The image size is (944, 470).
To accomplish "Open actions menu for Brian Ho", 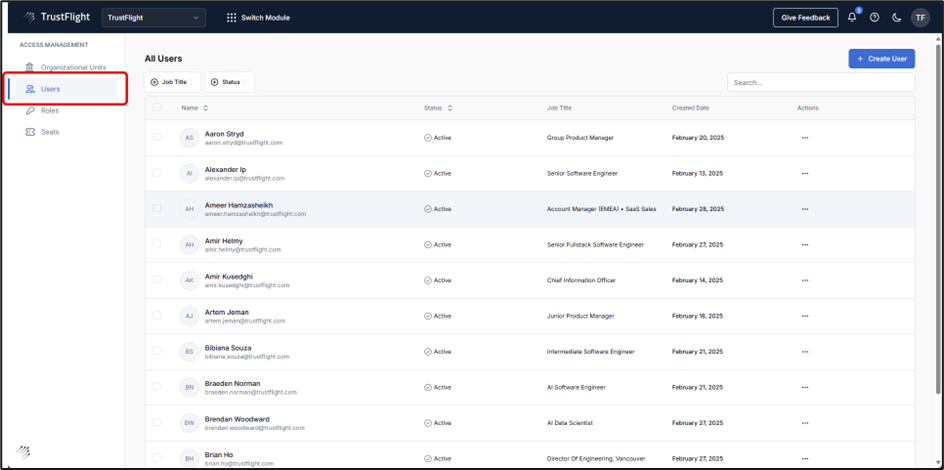I will point(805,459).
